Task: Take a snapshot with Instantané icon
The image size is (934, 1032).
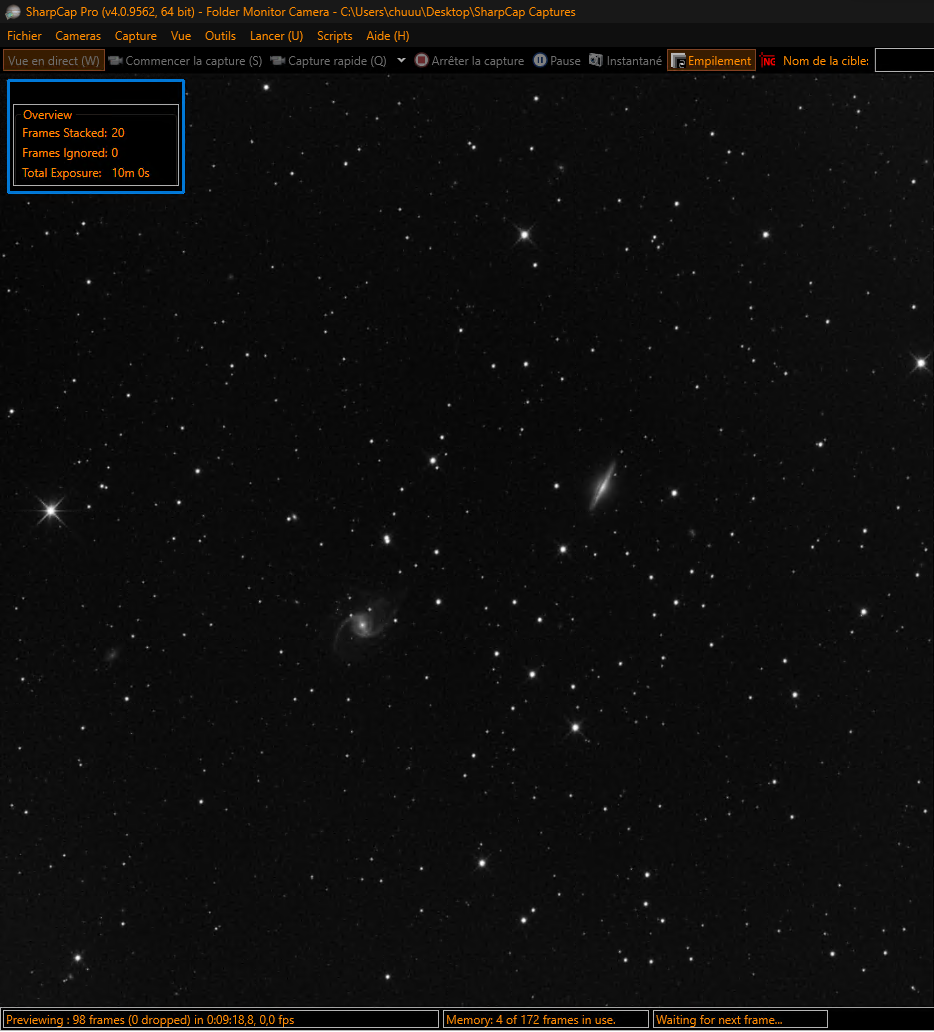Action: pos(596,61)
